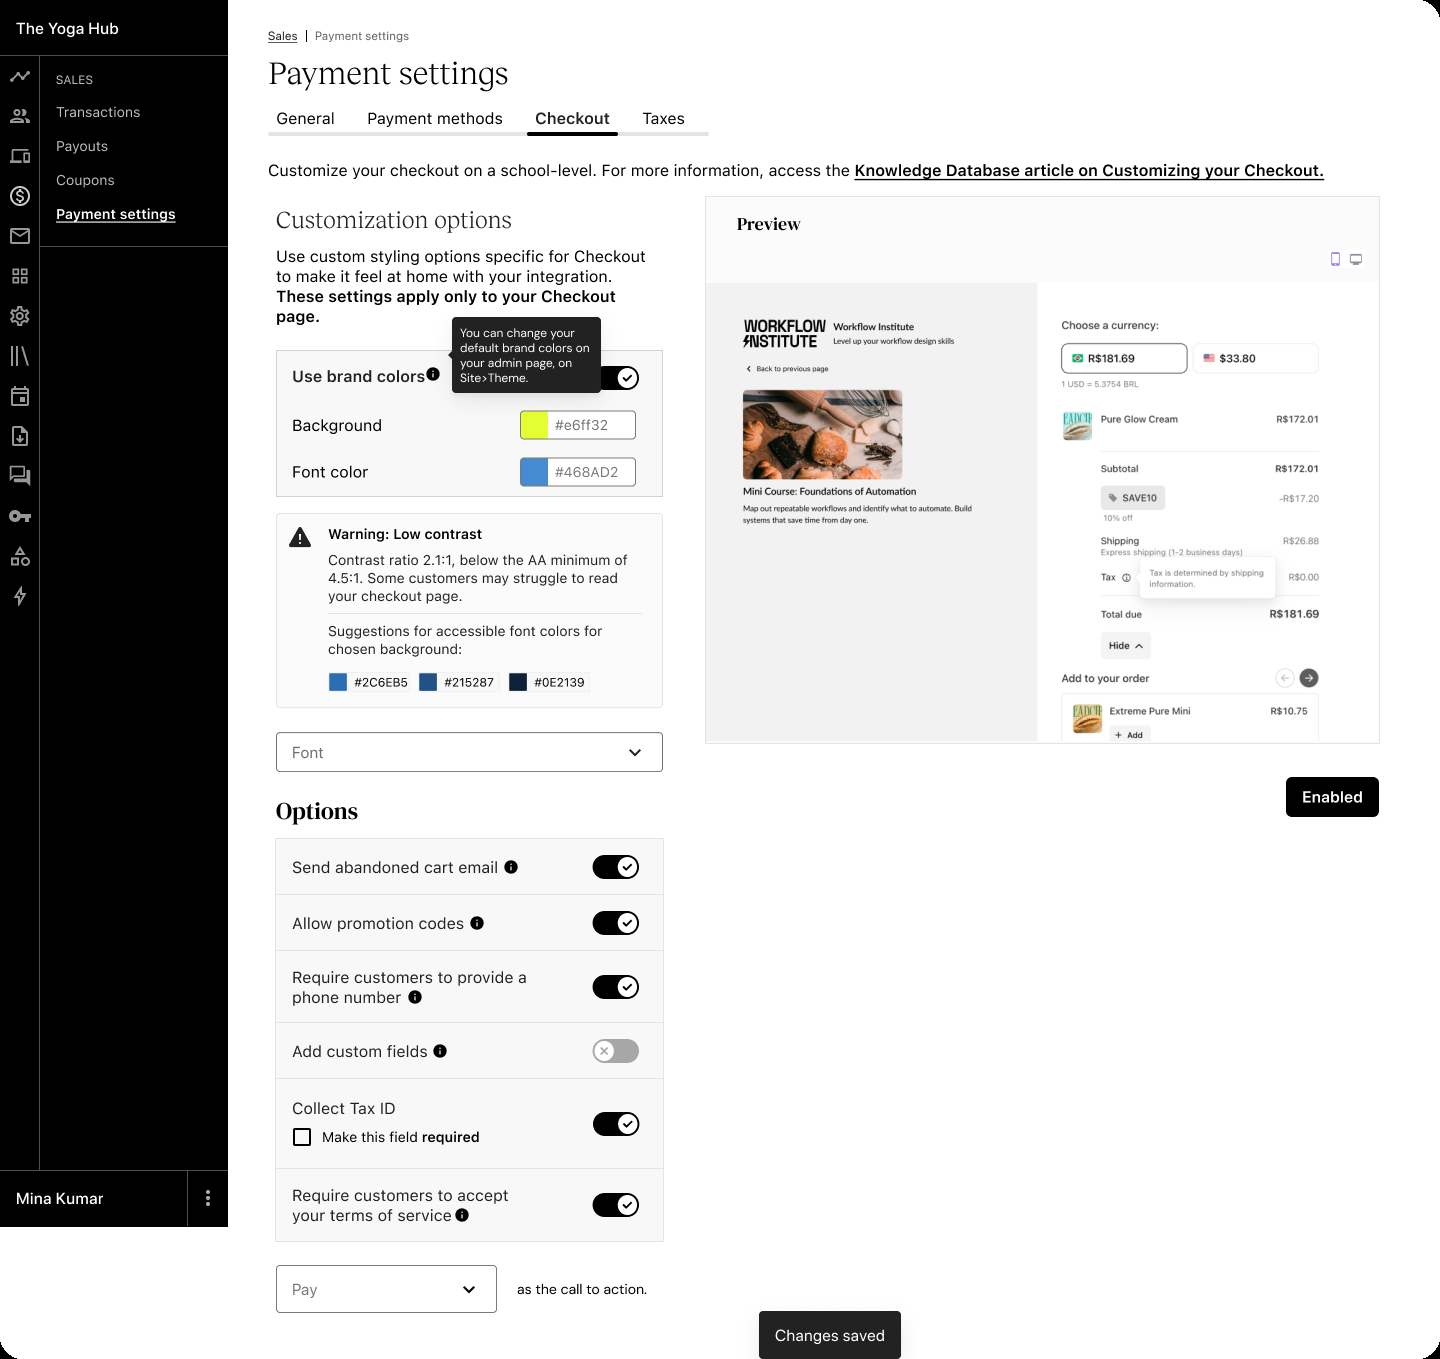Open Payment settings in the sales menu

point(116,214)
